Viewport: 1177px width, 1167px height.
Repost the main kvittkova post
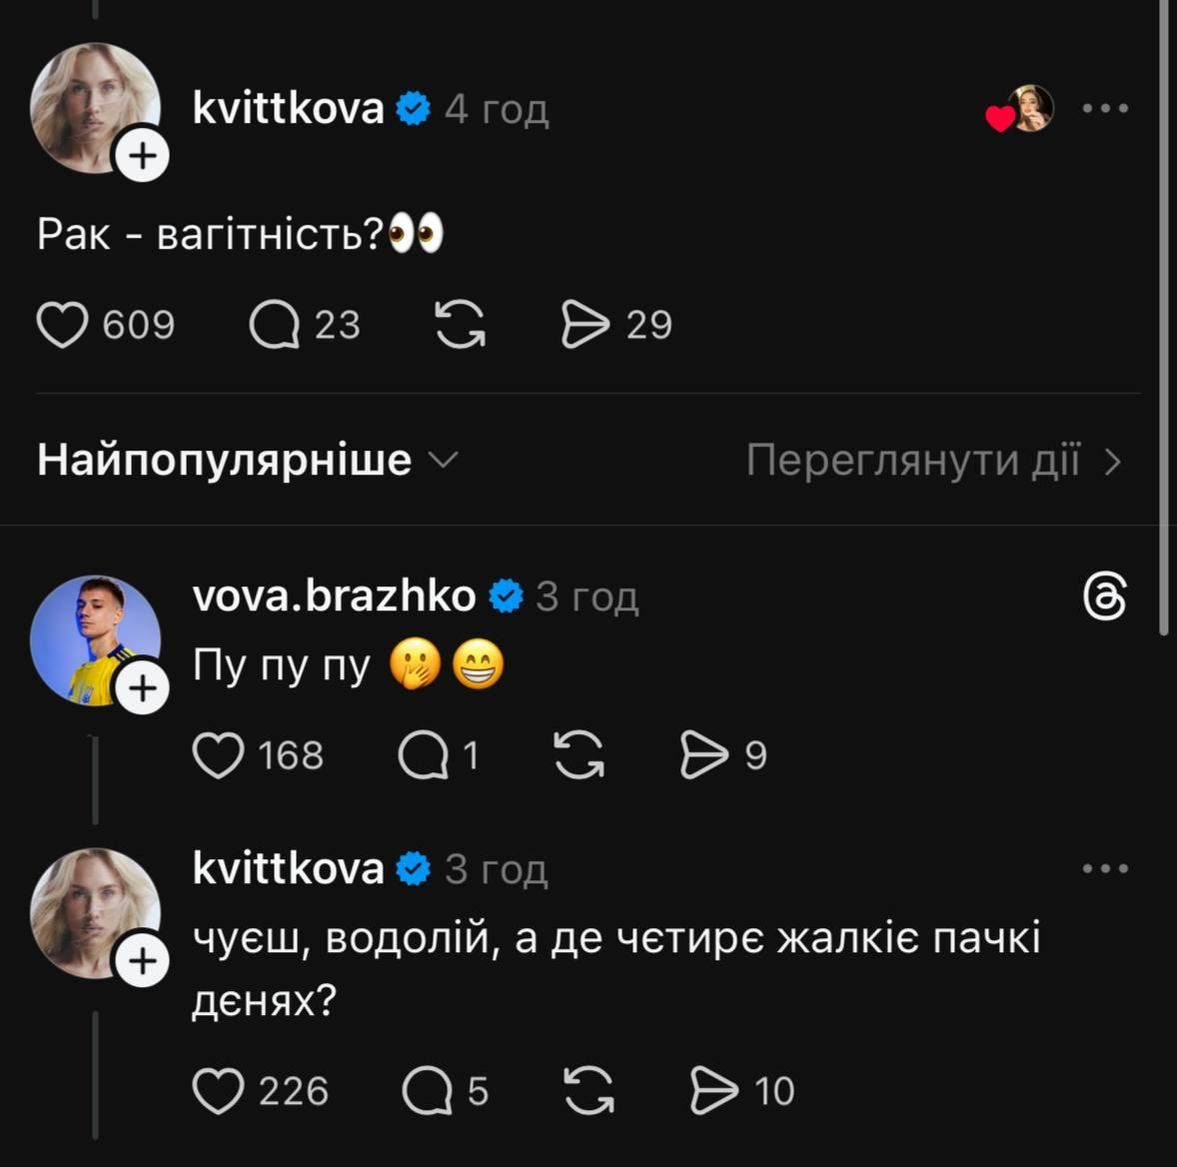460,325
